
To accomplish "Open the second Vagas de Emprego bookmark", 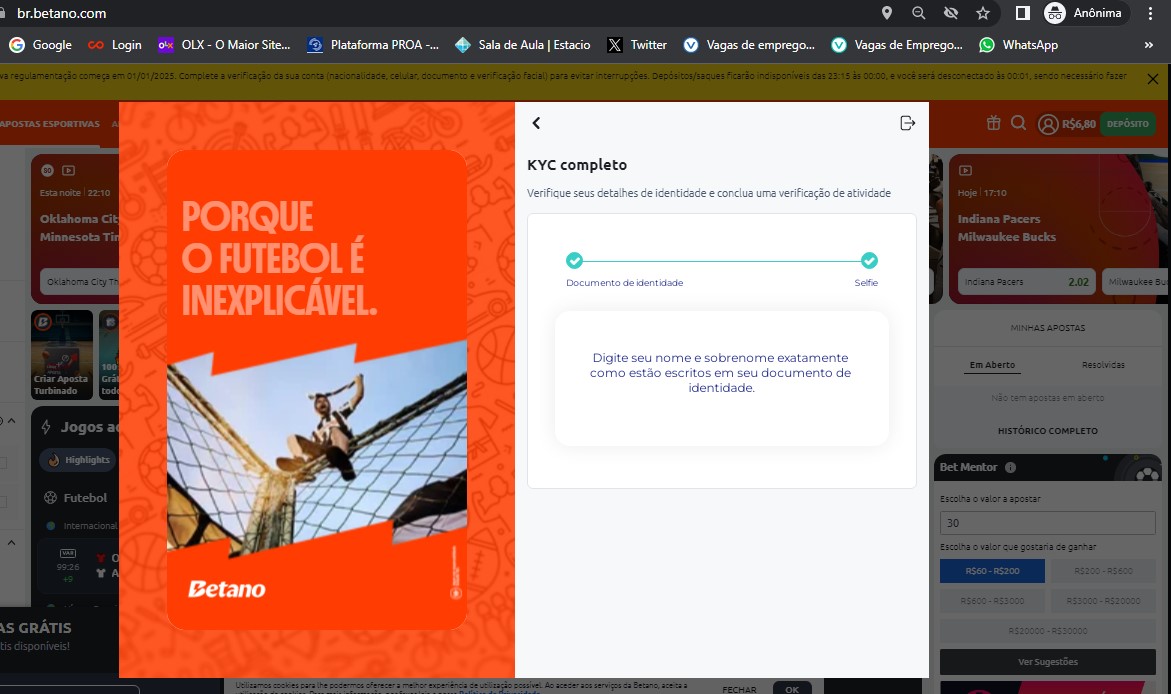I will (897, 45).
